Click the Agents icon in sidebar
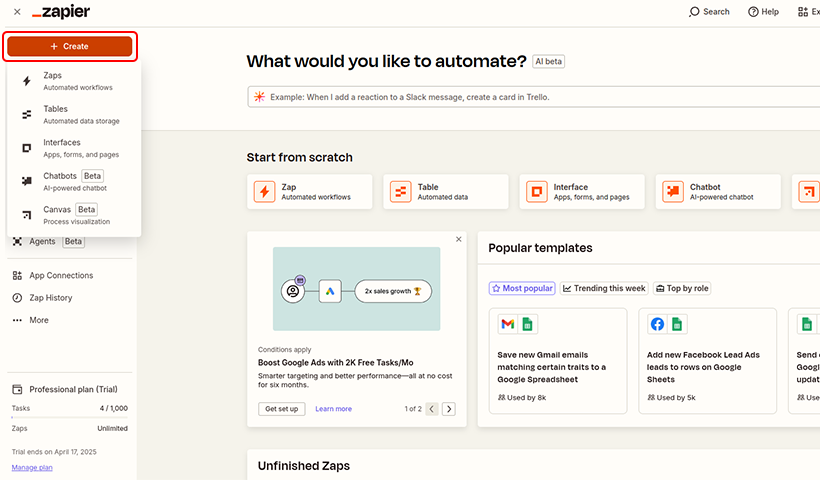 [17, 241]
